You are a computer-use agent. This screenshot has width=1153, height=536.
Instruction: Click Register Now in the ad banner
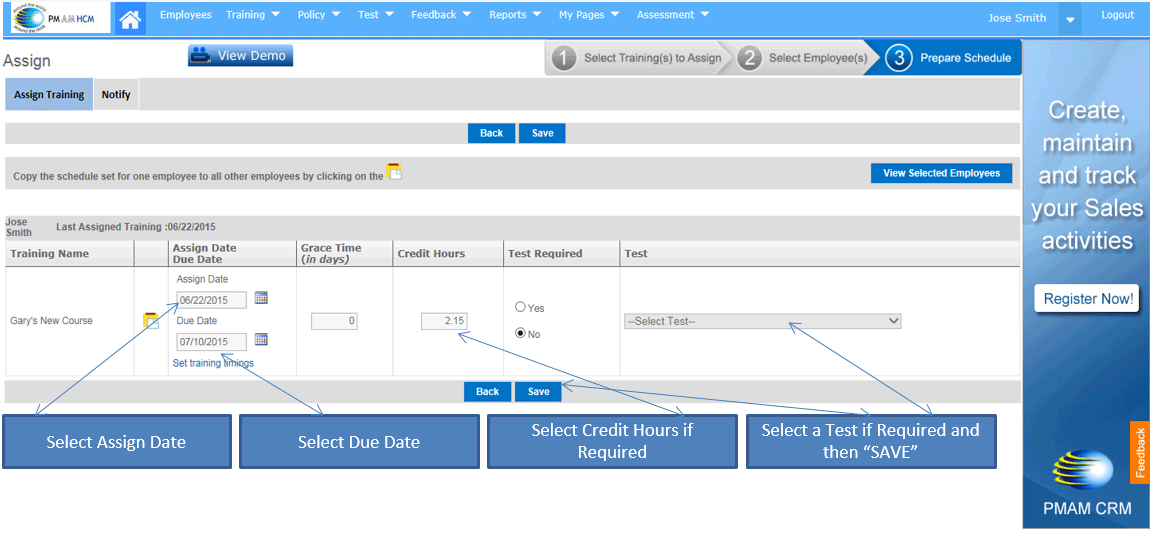(1087, 299)
